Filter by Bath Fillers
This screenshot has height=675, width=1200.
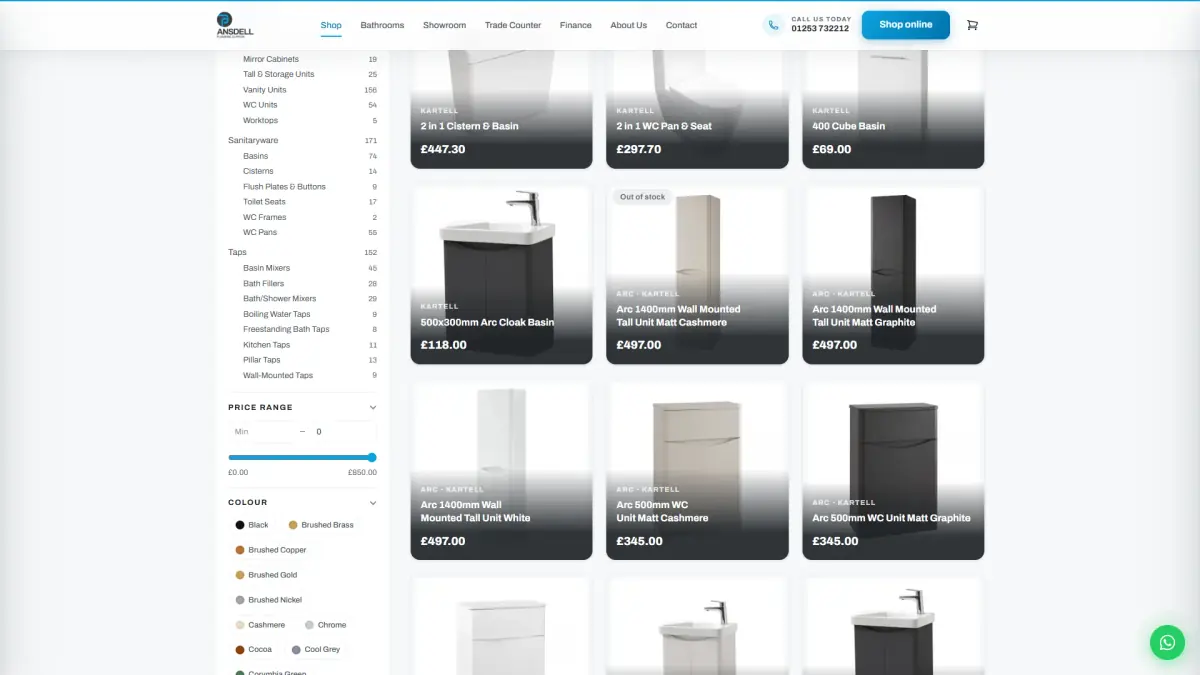264,284
